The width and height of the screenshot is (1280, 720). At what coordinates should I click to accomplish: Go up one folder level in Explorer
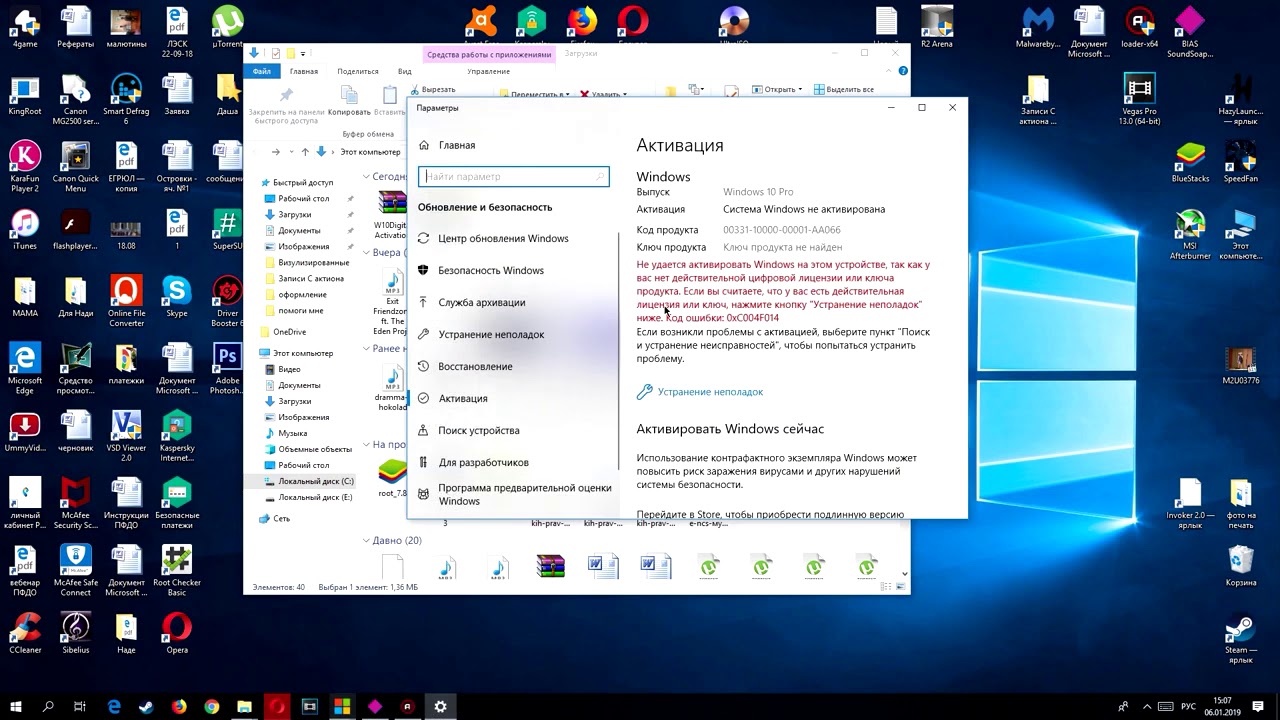tap(305, 152)
